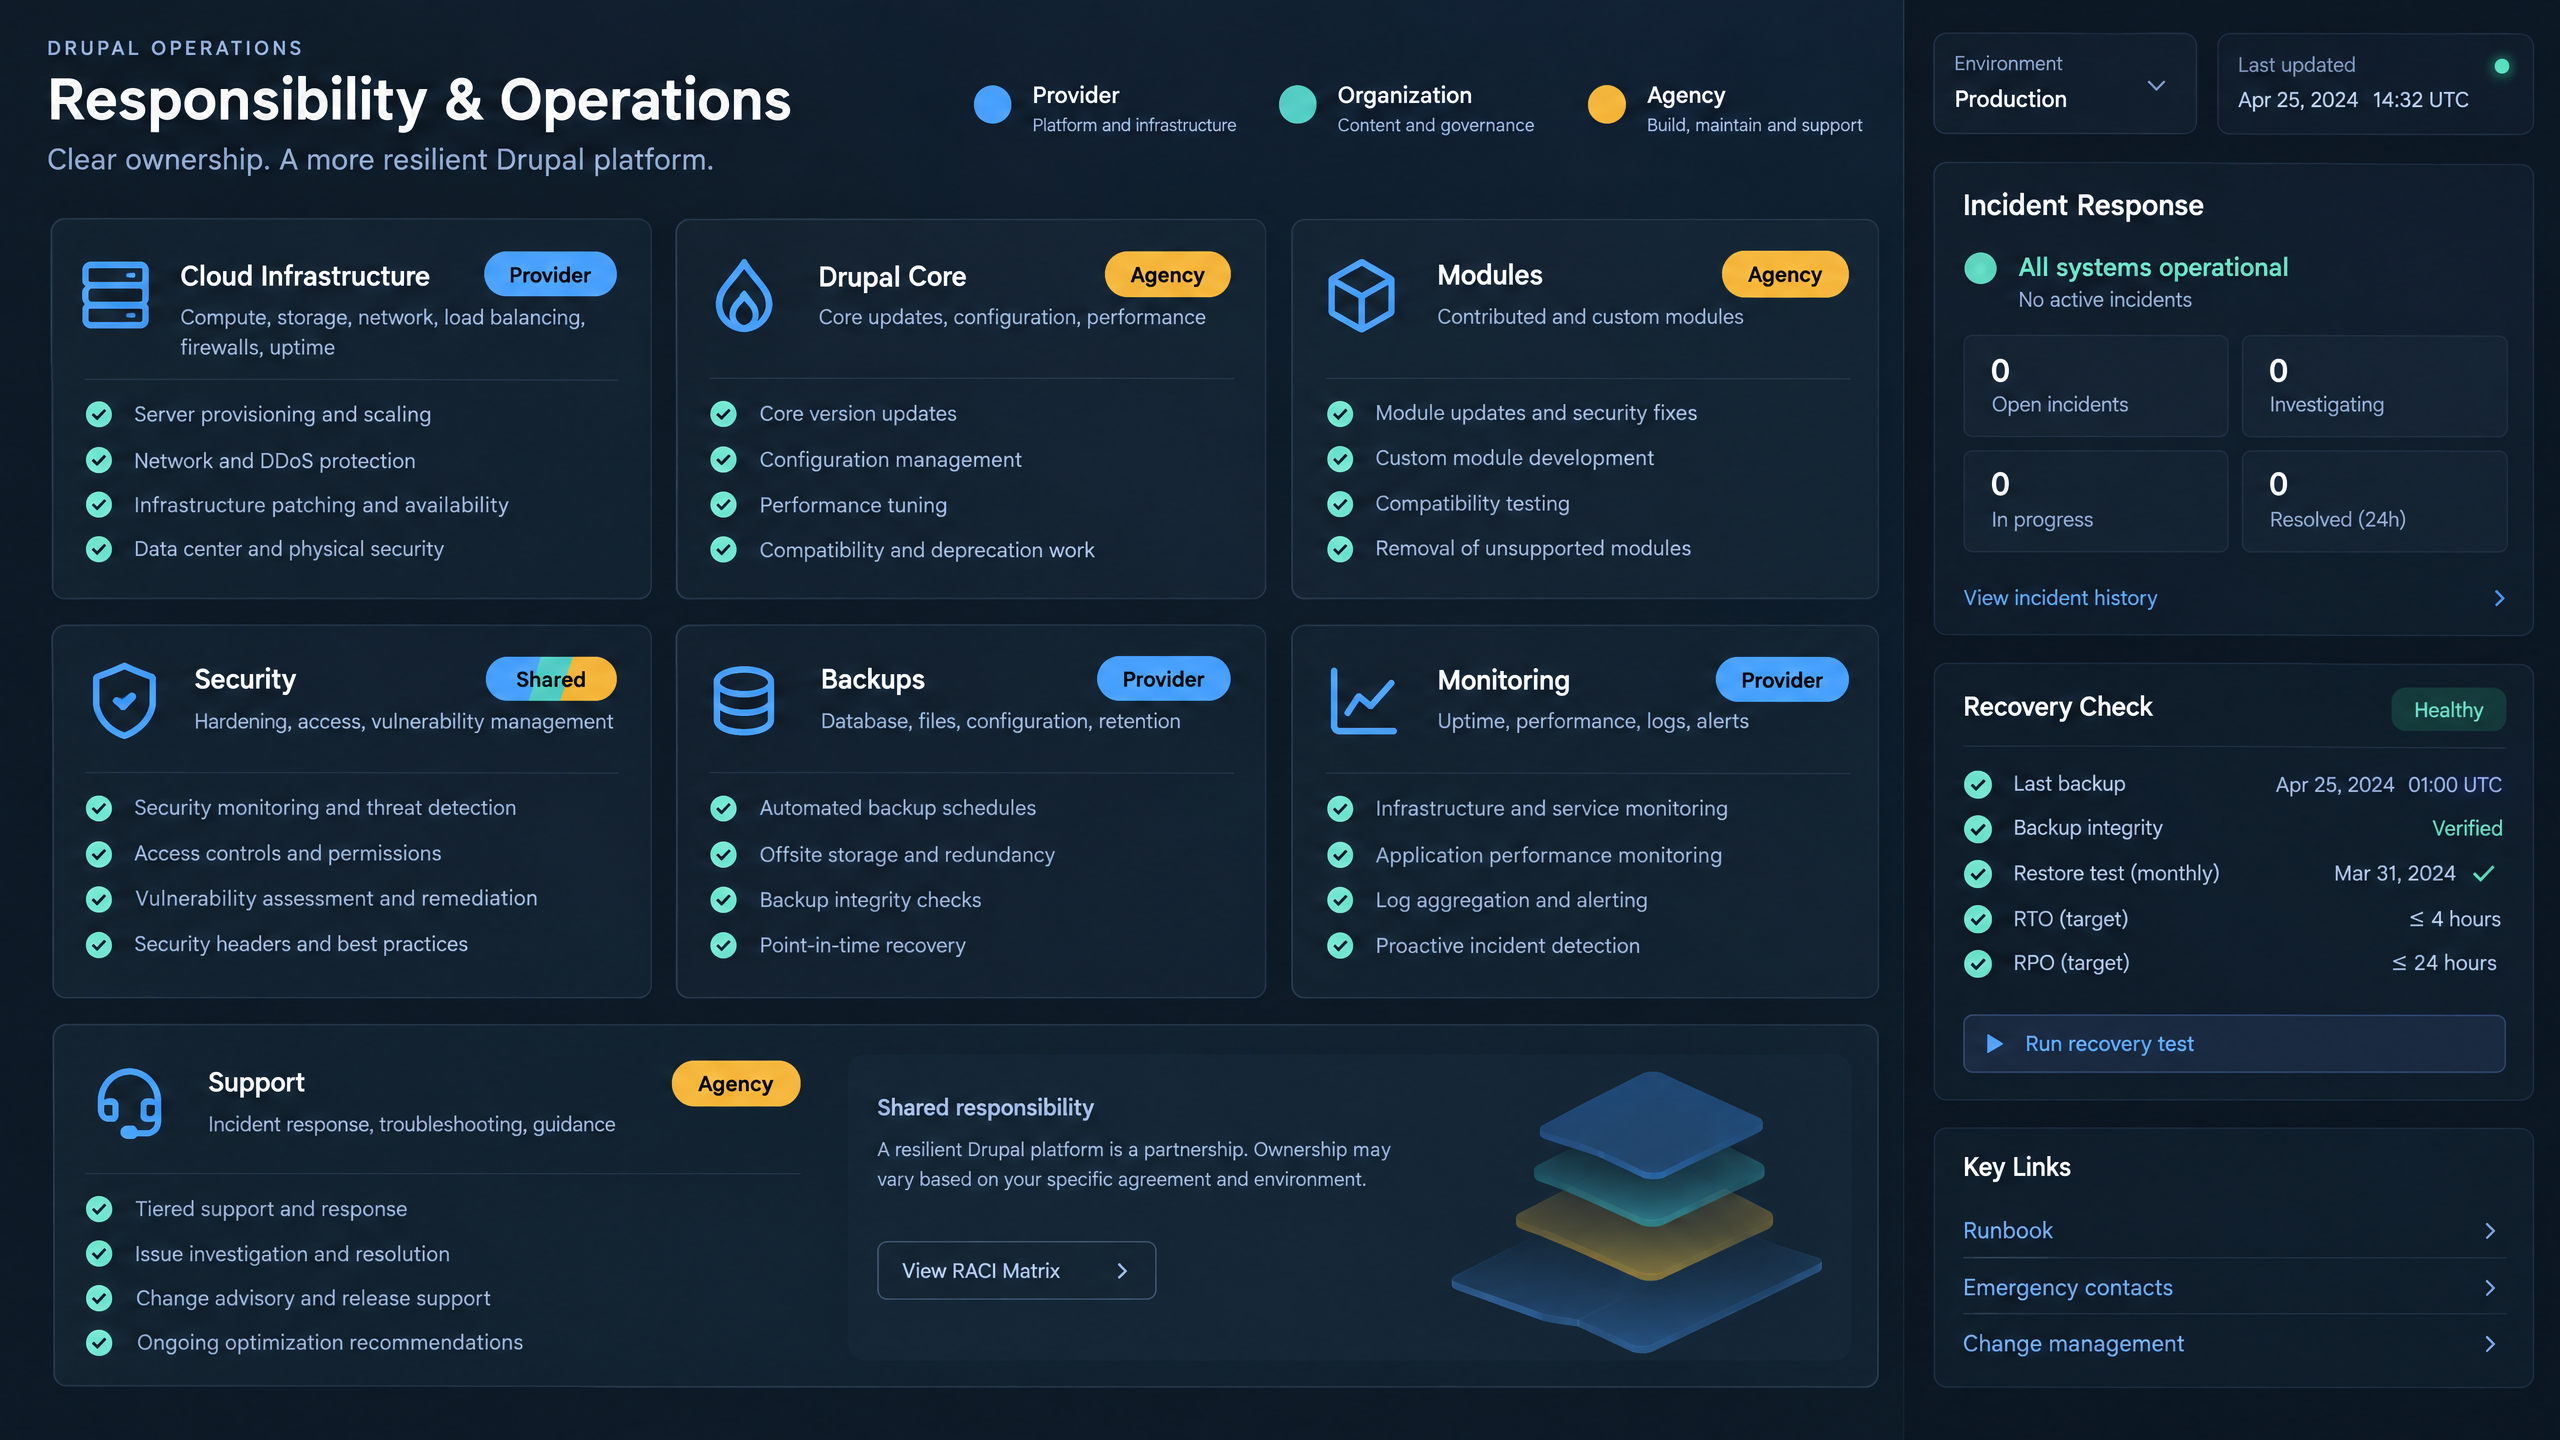
Task: Click the layered stack illustration
Action: 1637,1212
